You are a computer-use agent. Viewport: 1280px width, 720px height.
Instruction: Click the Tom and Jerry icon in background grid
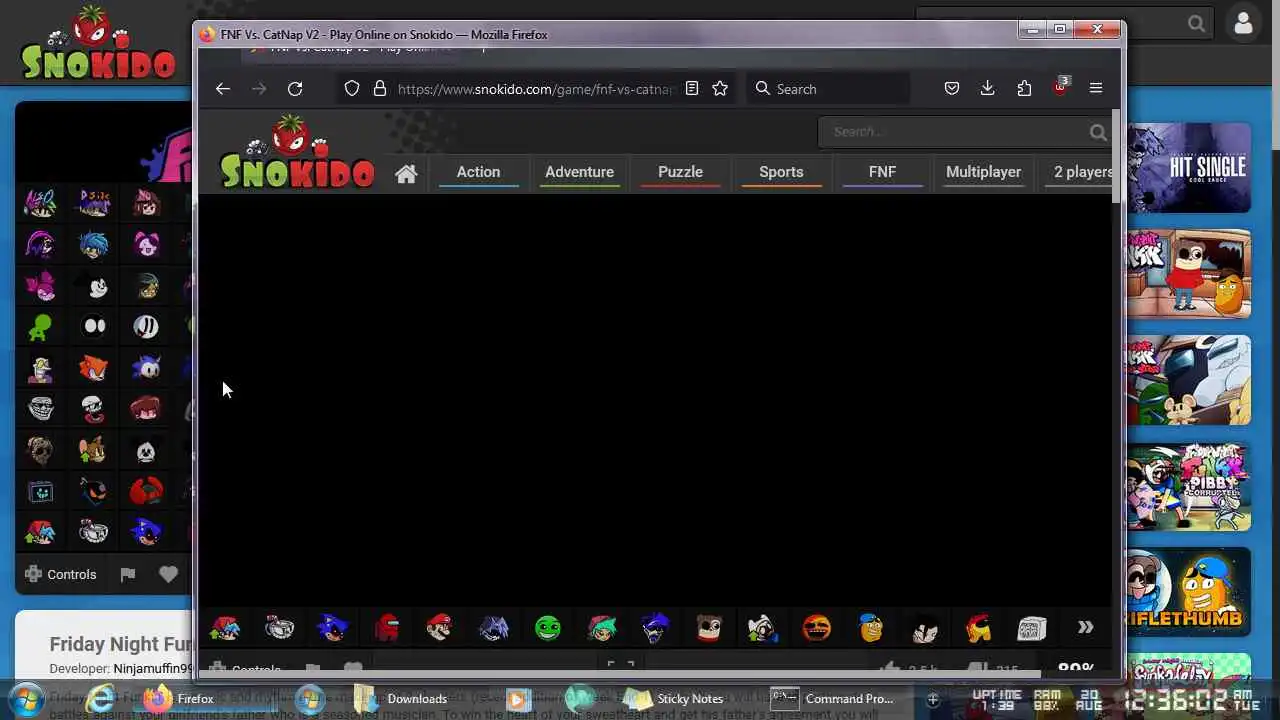pyautogui.click(x=93, y=450)
